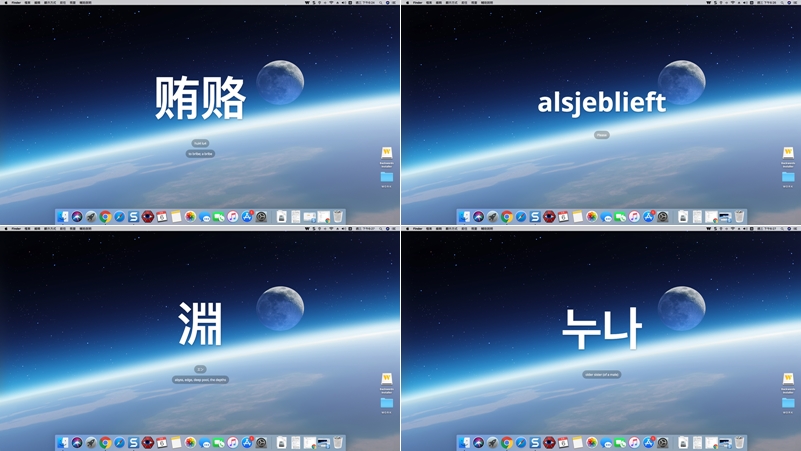Open Photos in the 淵 screen dock

[x=190, y=442]
